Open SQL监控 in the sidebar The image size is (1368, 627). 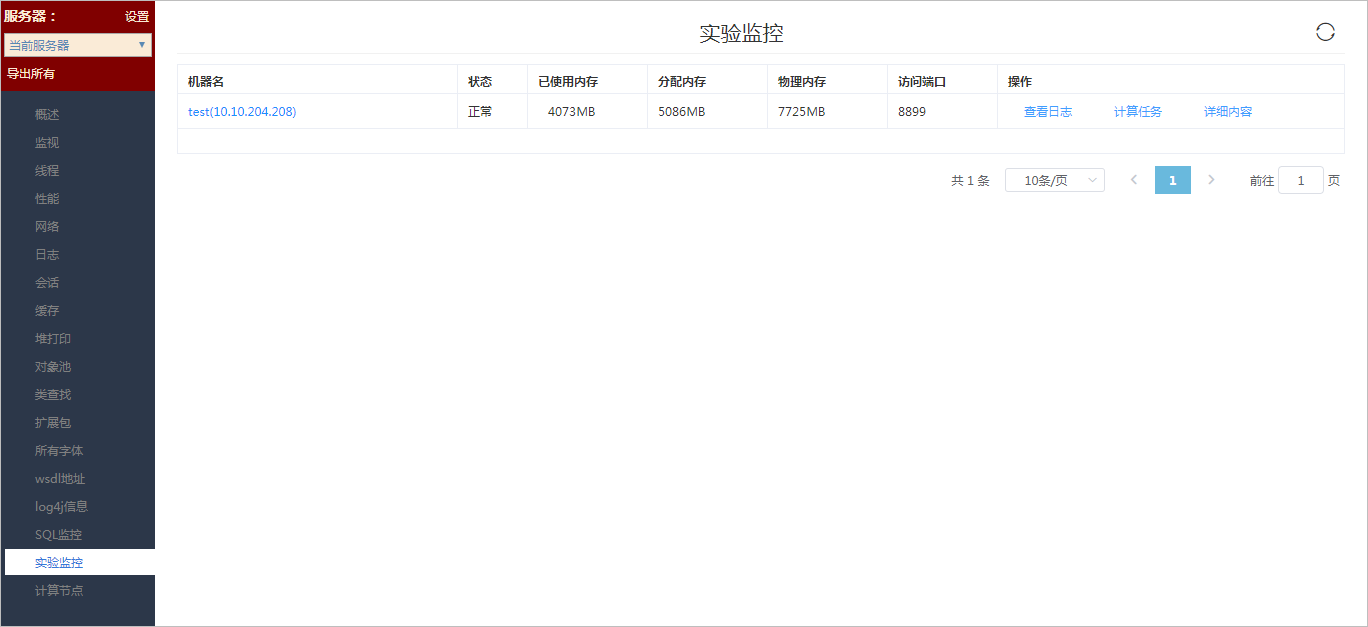point(58,535)
